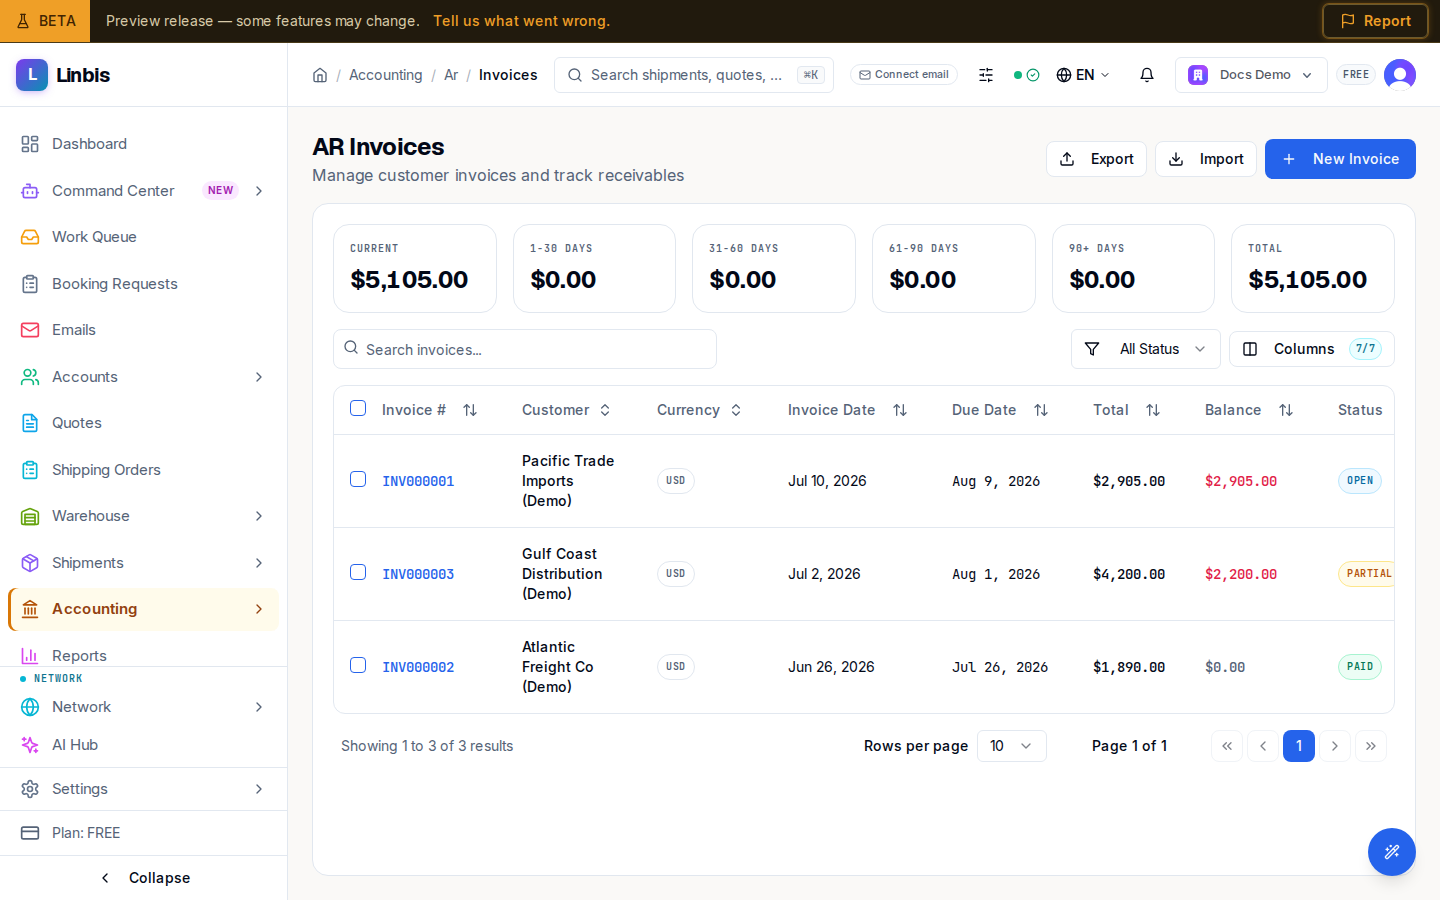The height and width of the screenshot is (900, 1440).
Task: Go to the previous page arrow
Action: click(1263, 746)
